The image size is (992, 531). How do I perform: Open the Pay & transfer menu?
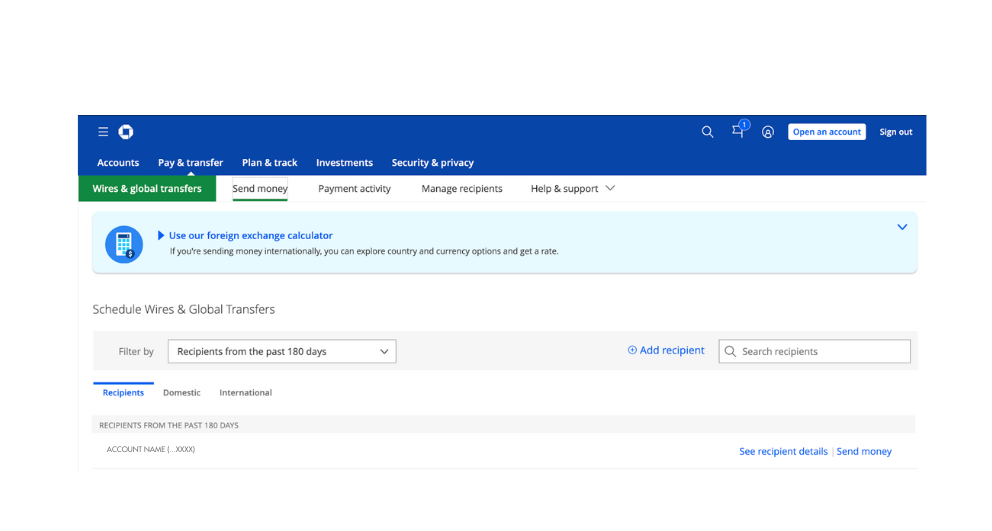190,163
